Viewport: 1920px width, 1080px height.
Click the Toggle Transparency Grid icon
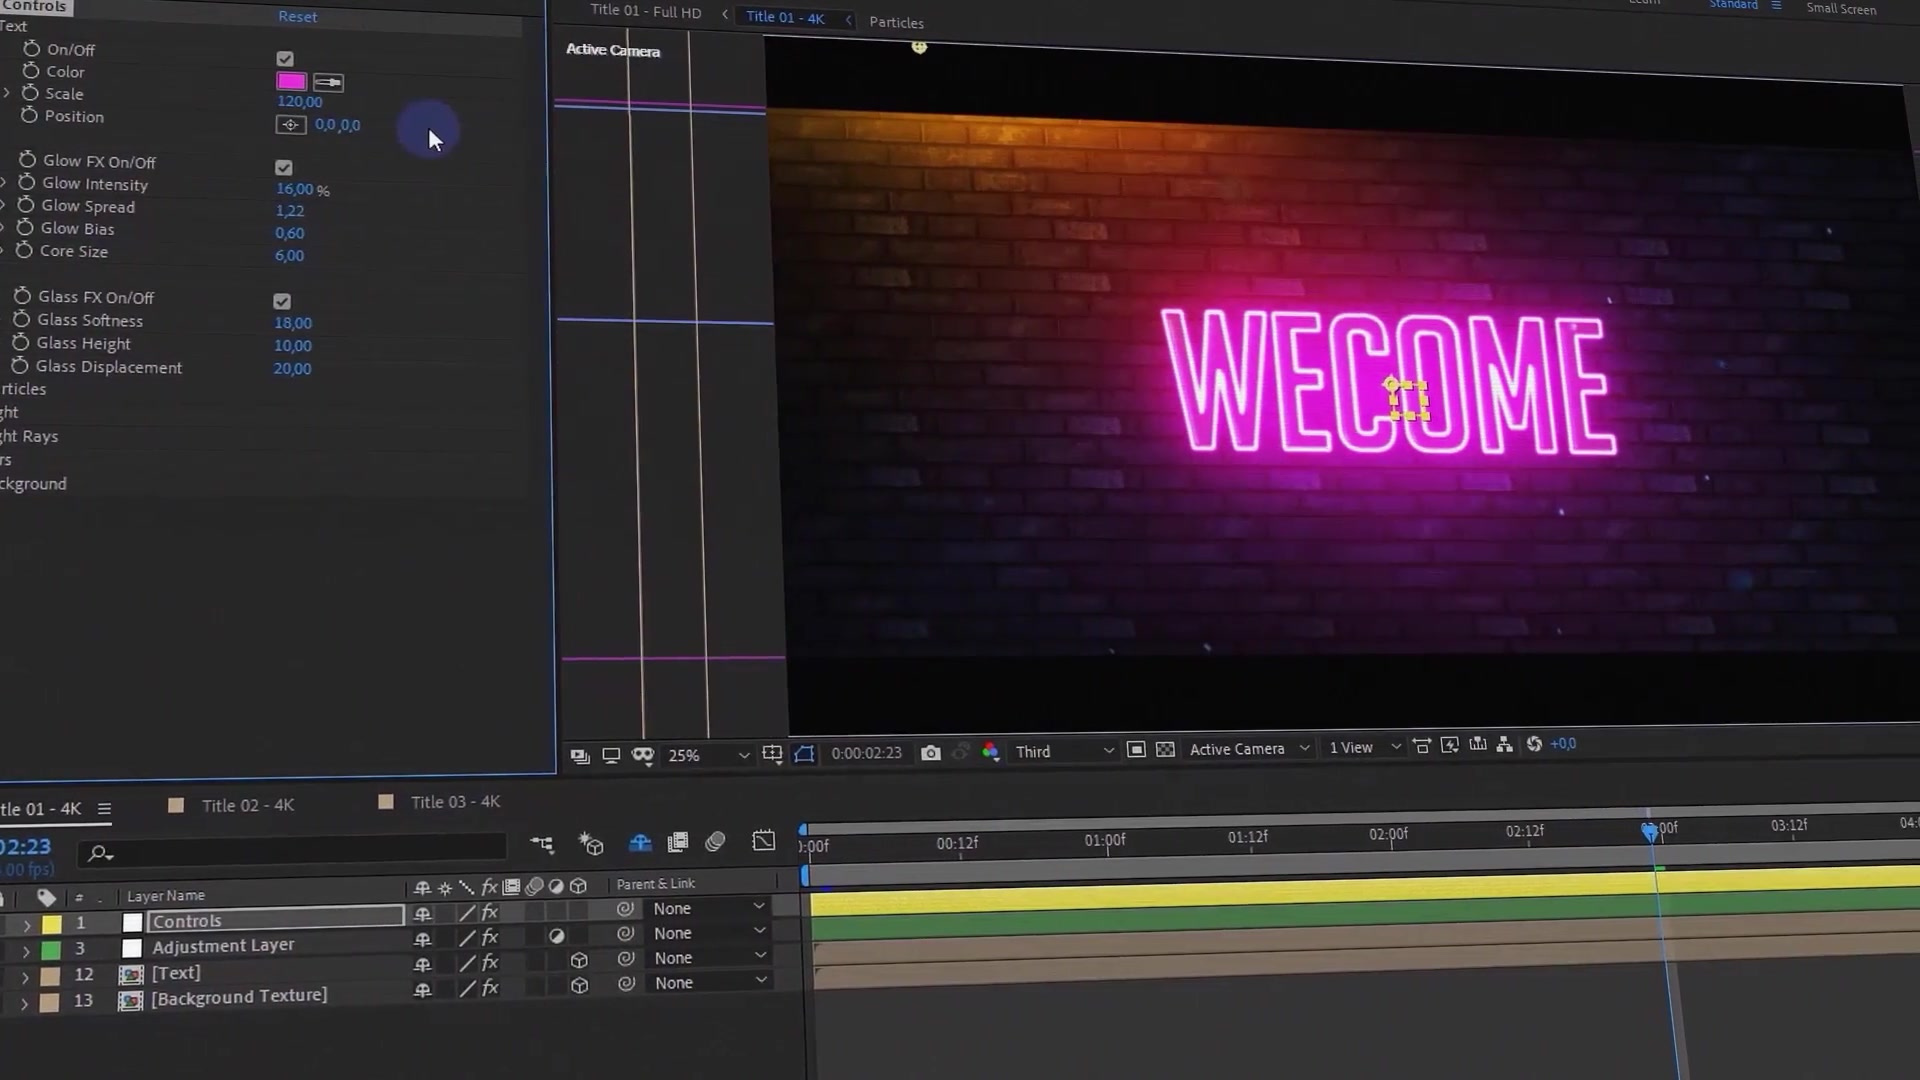coord(1165,749)
